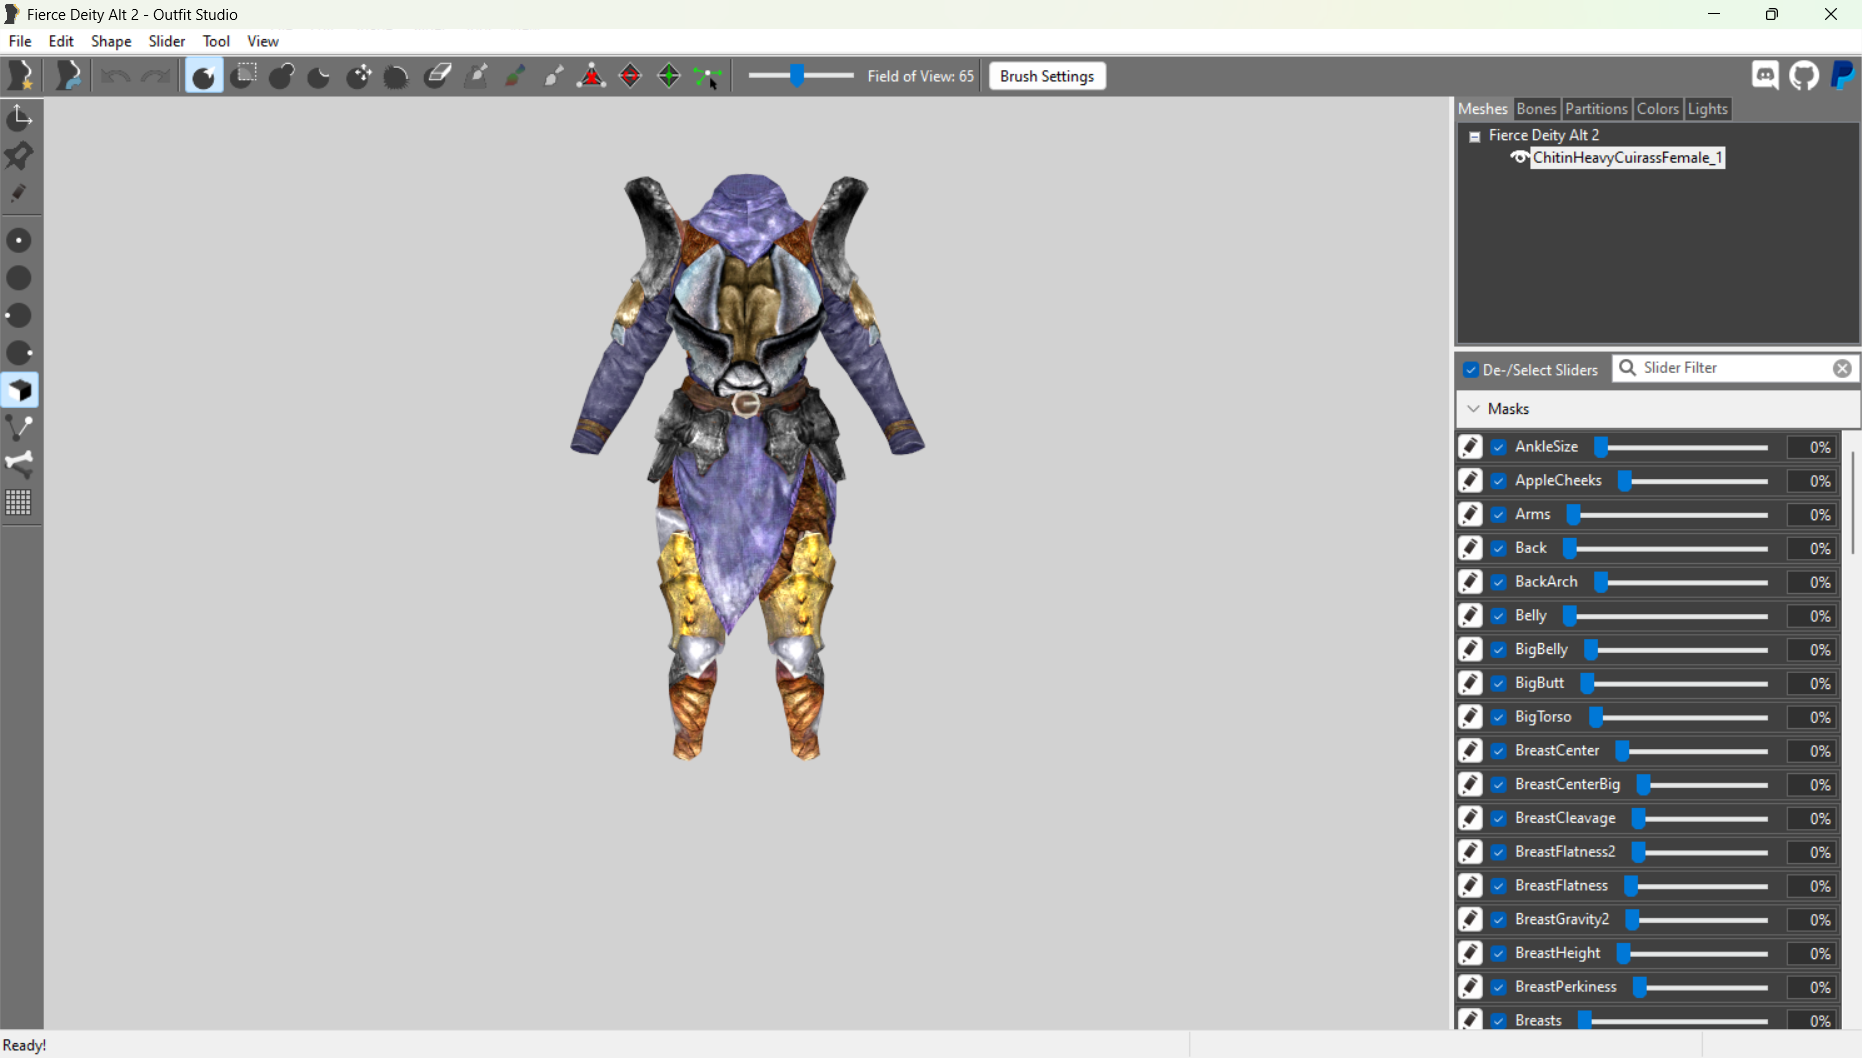The image size is (1862, 1058).
Task: Toggle the grid floor icon
Action: coord(20,503)
